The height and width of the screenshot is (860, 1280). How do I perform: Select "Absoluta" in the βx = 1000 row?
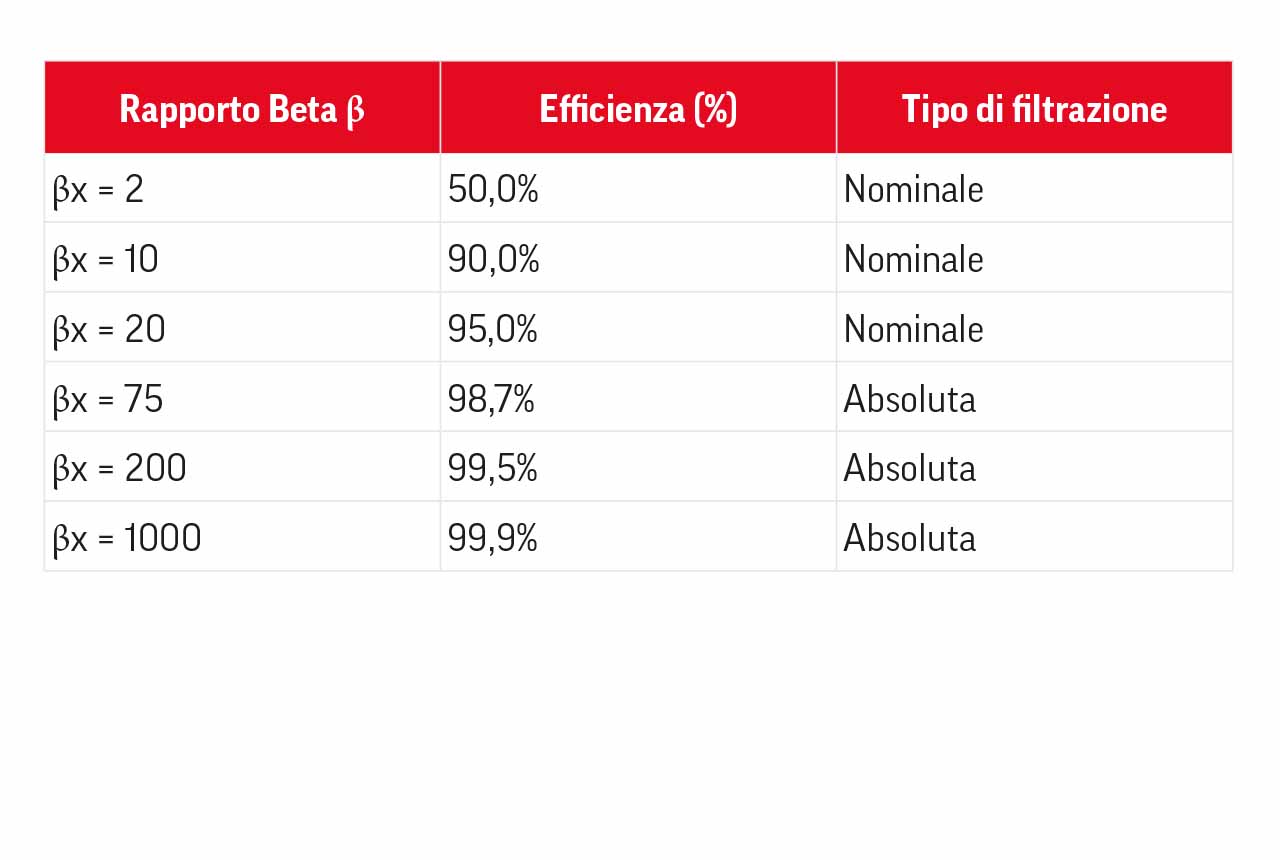(x=909, y=538)
